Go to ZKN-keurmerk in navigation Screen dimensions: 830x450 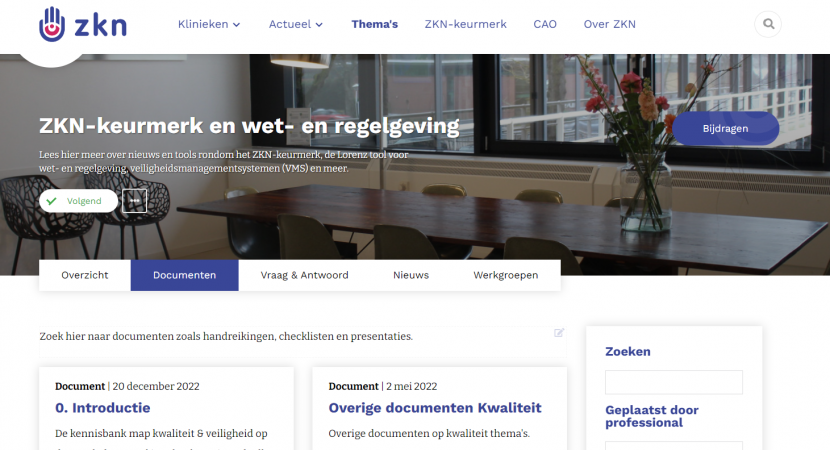click(465, 24)
